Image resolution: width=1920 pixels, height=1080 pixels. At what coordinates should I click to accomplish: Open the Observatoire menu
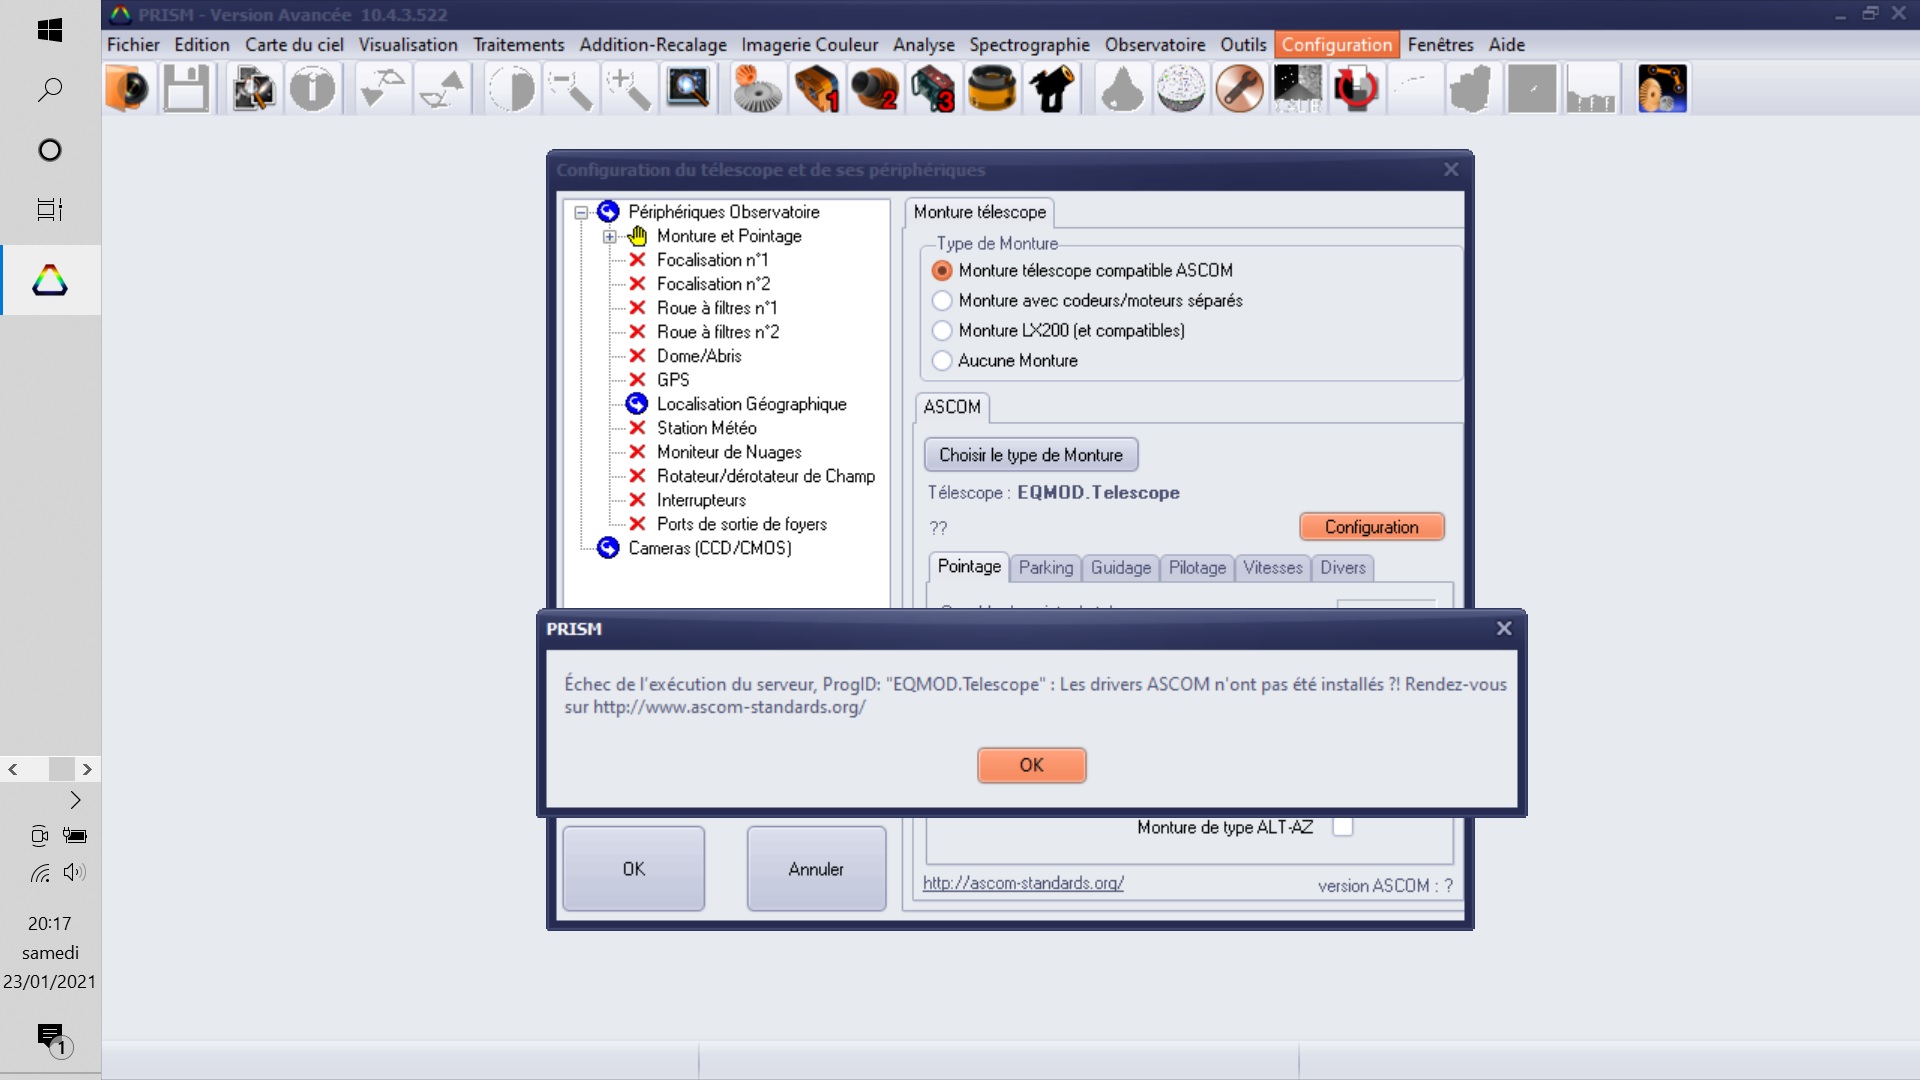pyautogui.click(x=1154, y=45)
